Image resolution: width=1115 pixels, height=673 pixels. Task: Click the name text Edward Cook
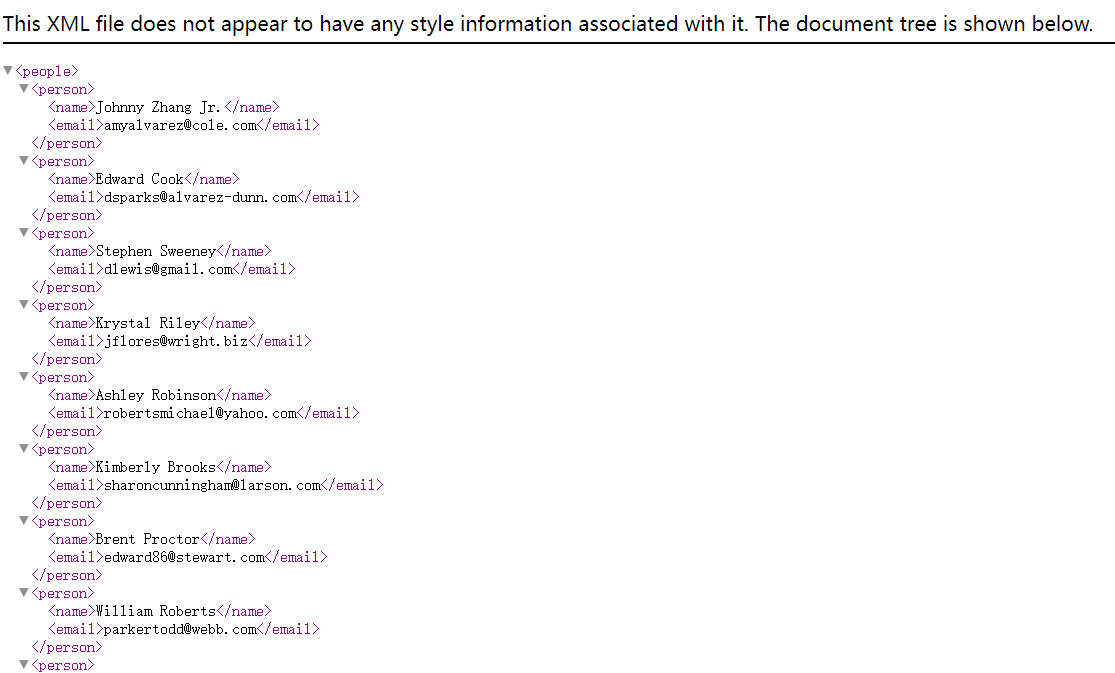coord(140,179)
